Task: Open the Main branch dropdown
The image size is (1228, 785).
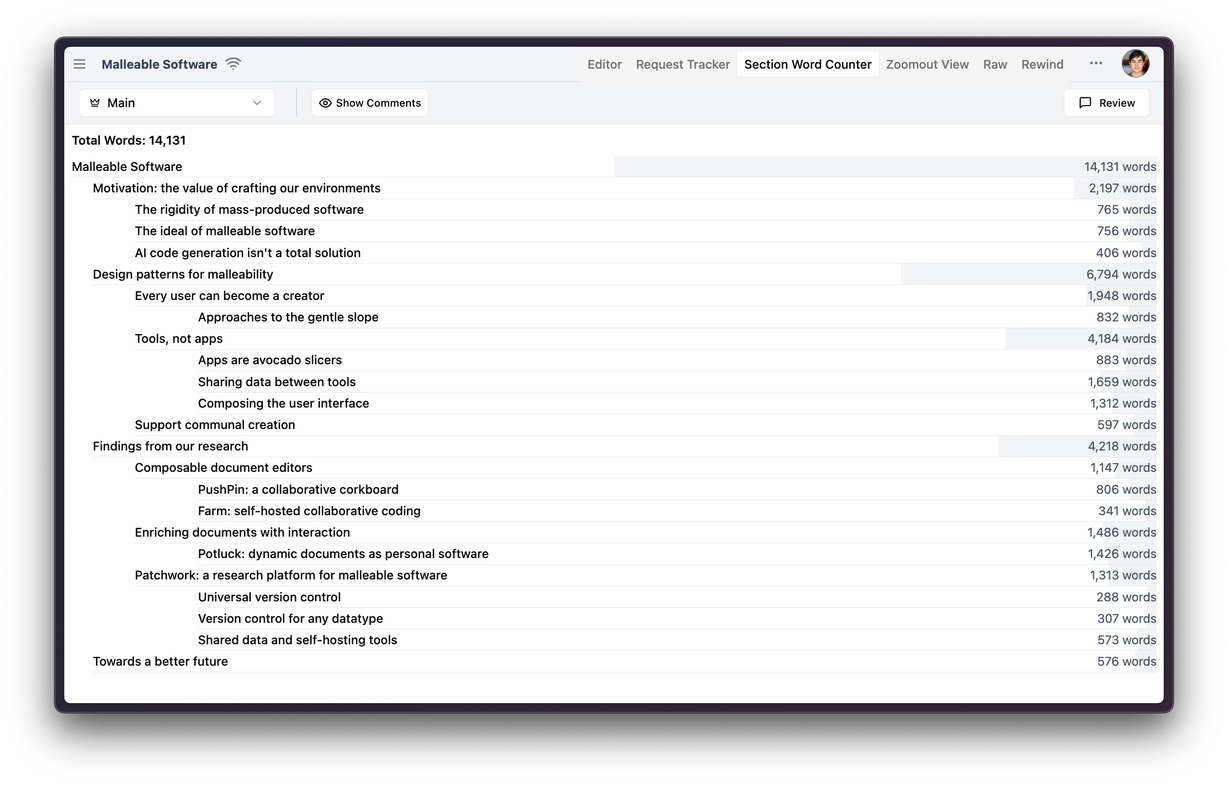Action: (x=176, y=103)
